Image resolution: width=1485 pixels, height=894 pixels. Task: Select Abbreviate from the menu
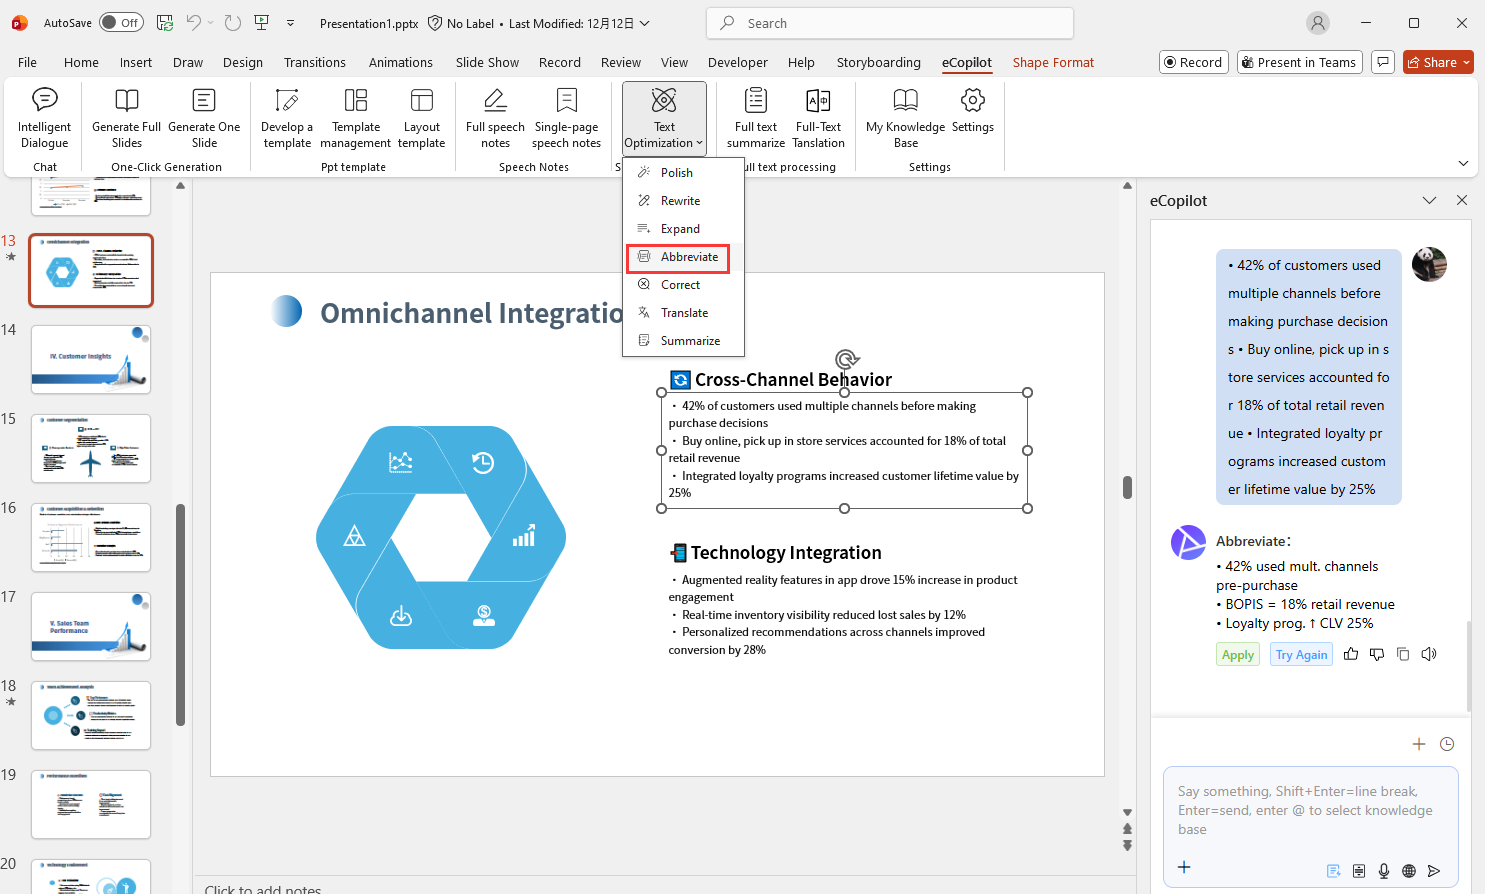(689, 257)
